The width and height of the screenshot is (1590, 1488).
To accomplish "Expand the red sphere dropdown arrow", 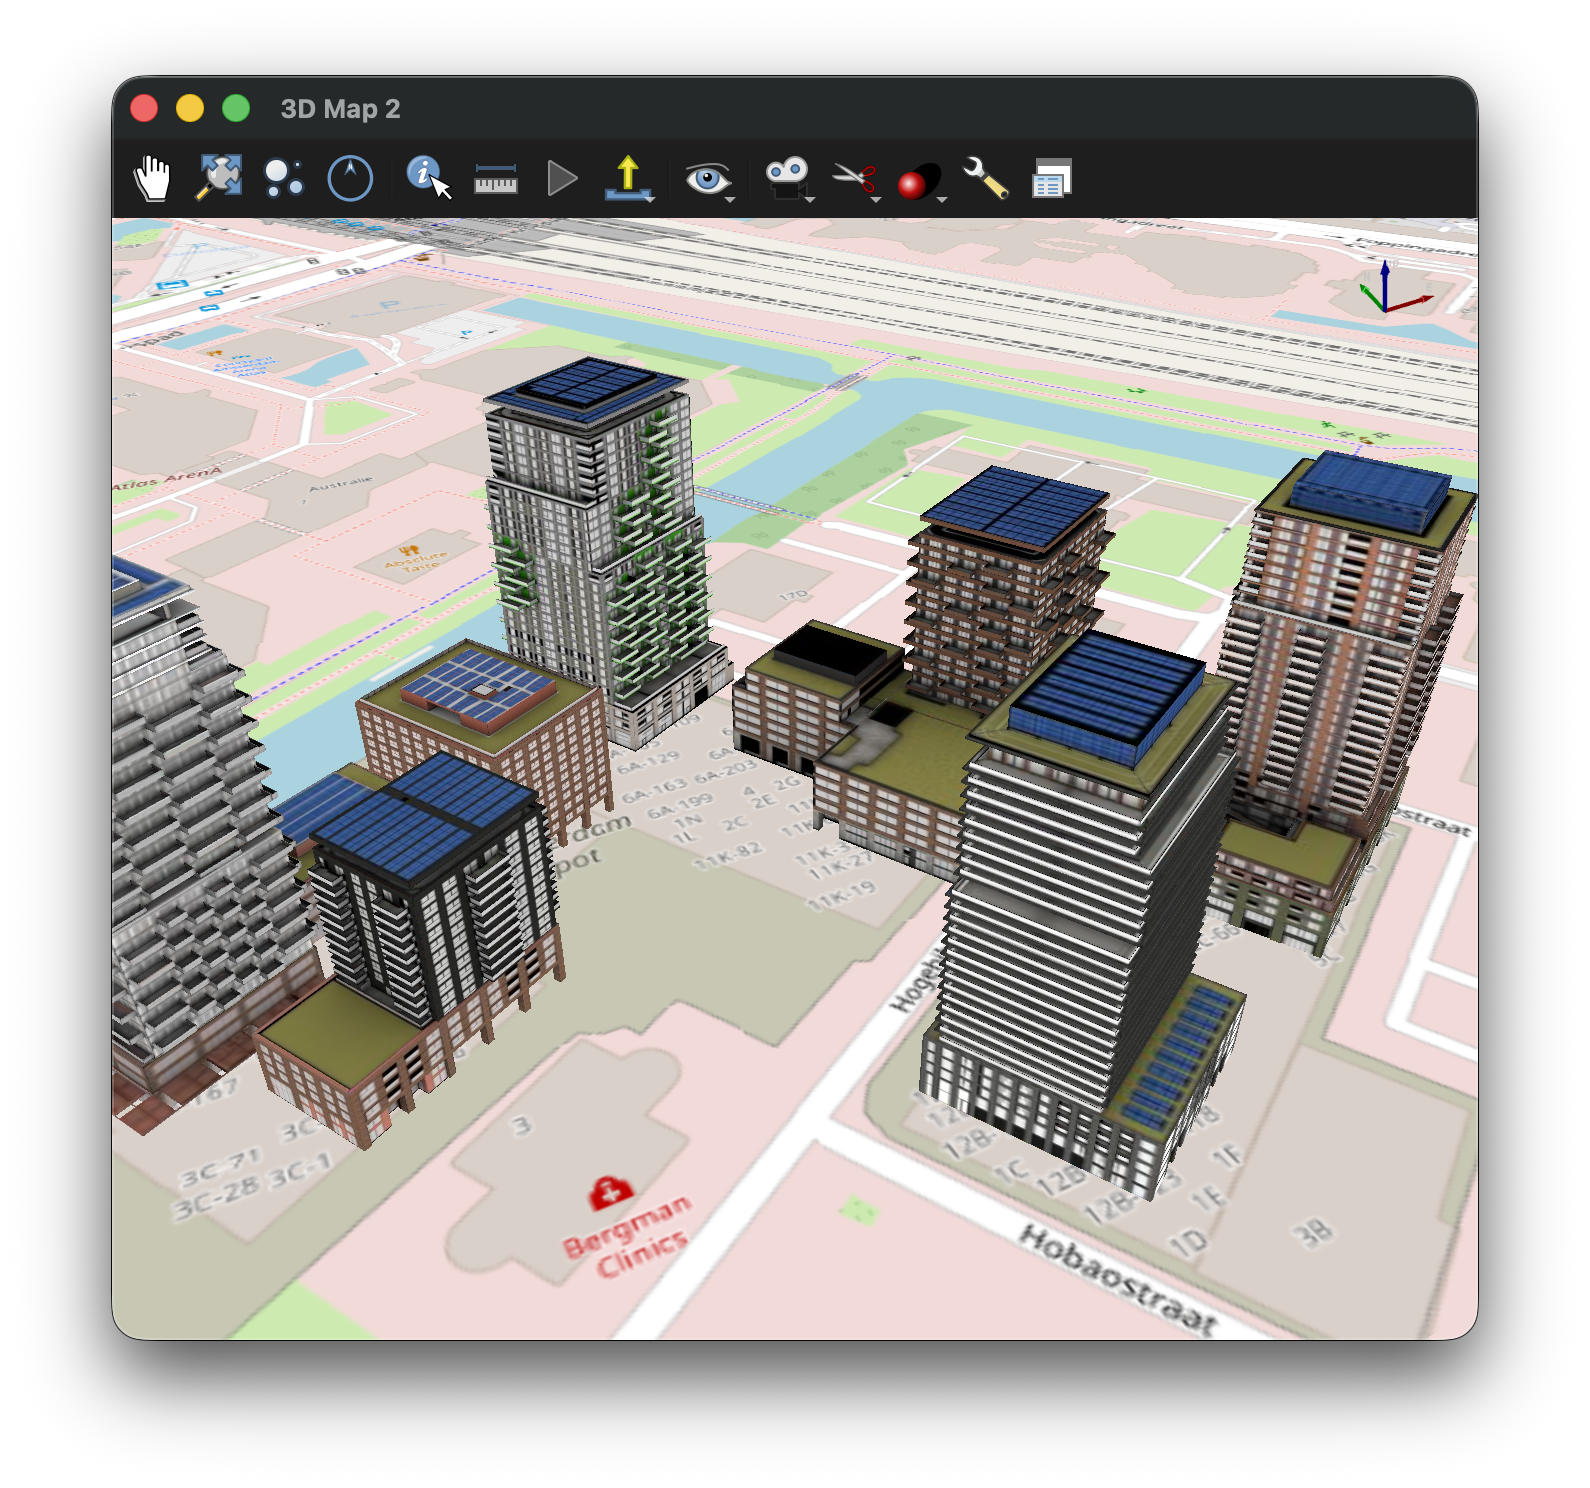I will click(942, 200).
